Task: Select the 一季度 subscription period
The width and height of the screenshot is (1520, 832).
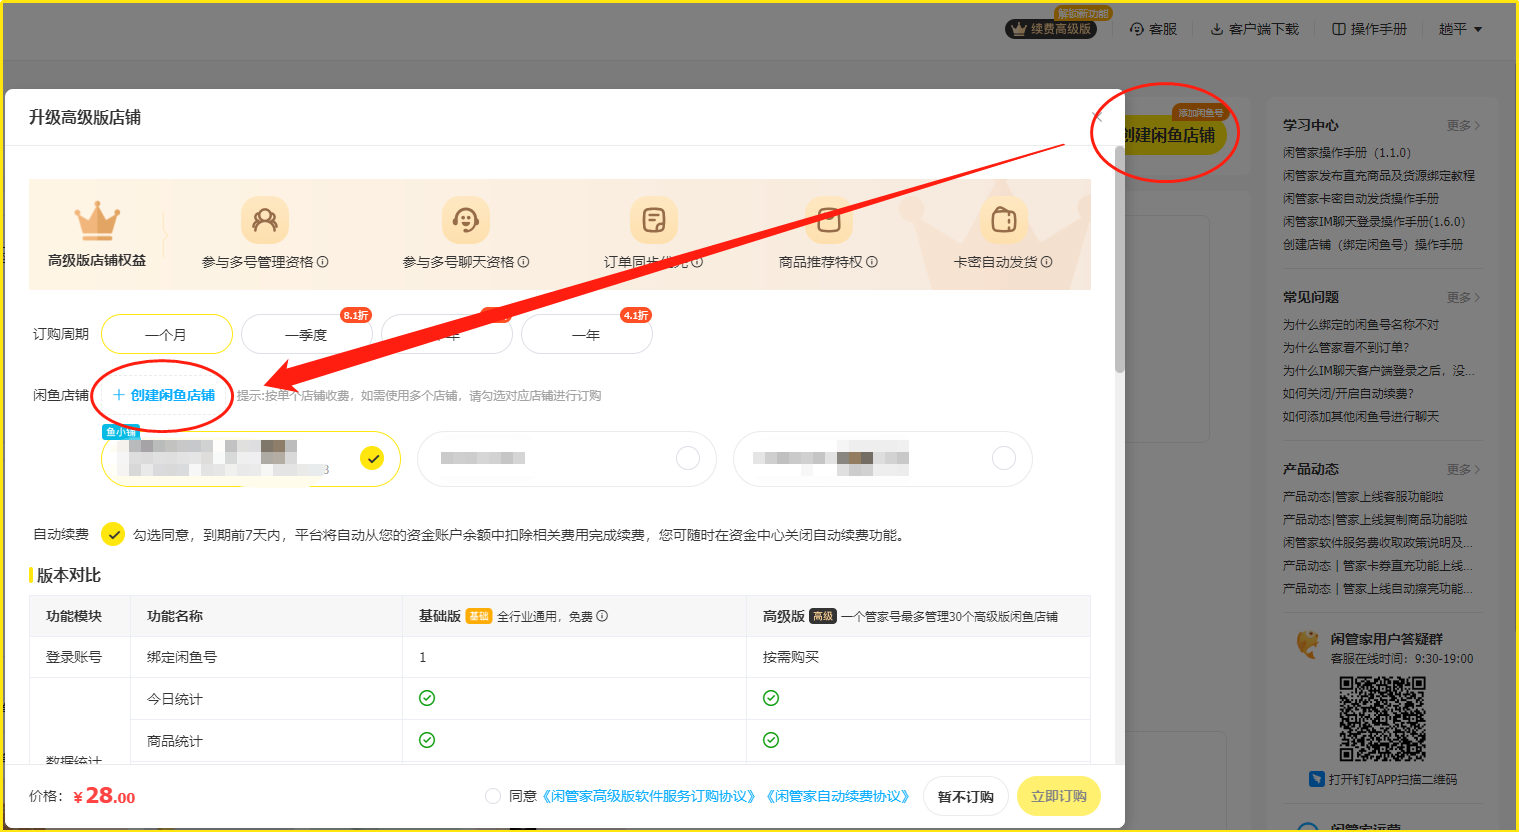Action: (306, 335)
